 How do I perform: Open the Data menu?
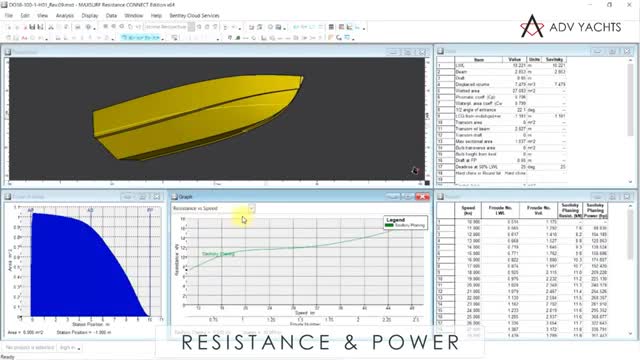point(111,16)
